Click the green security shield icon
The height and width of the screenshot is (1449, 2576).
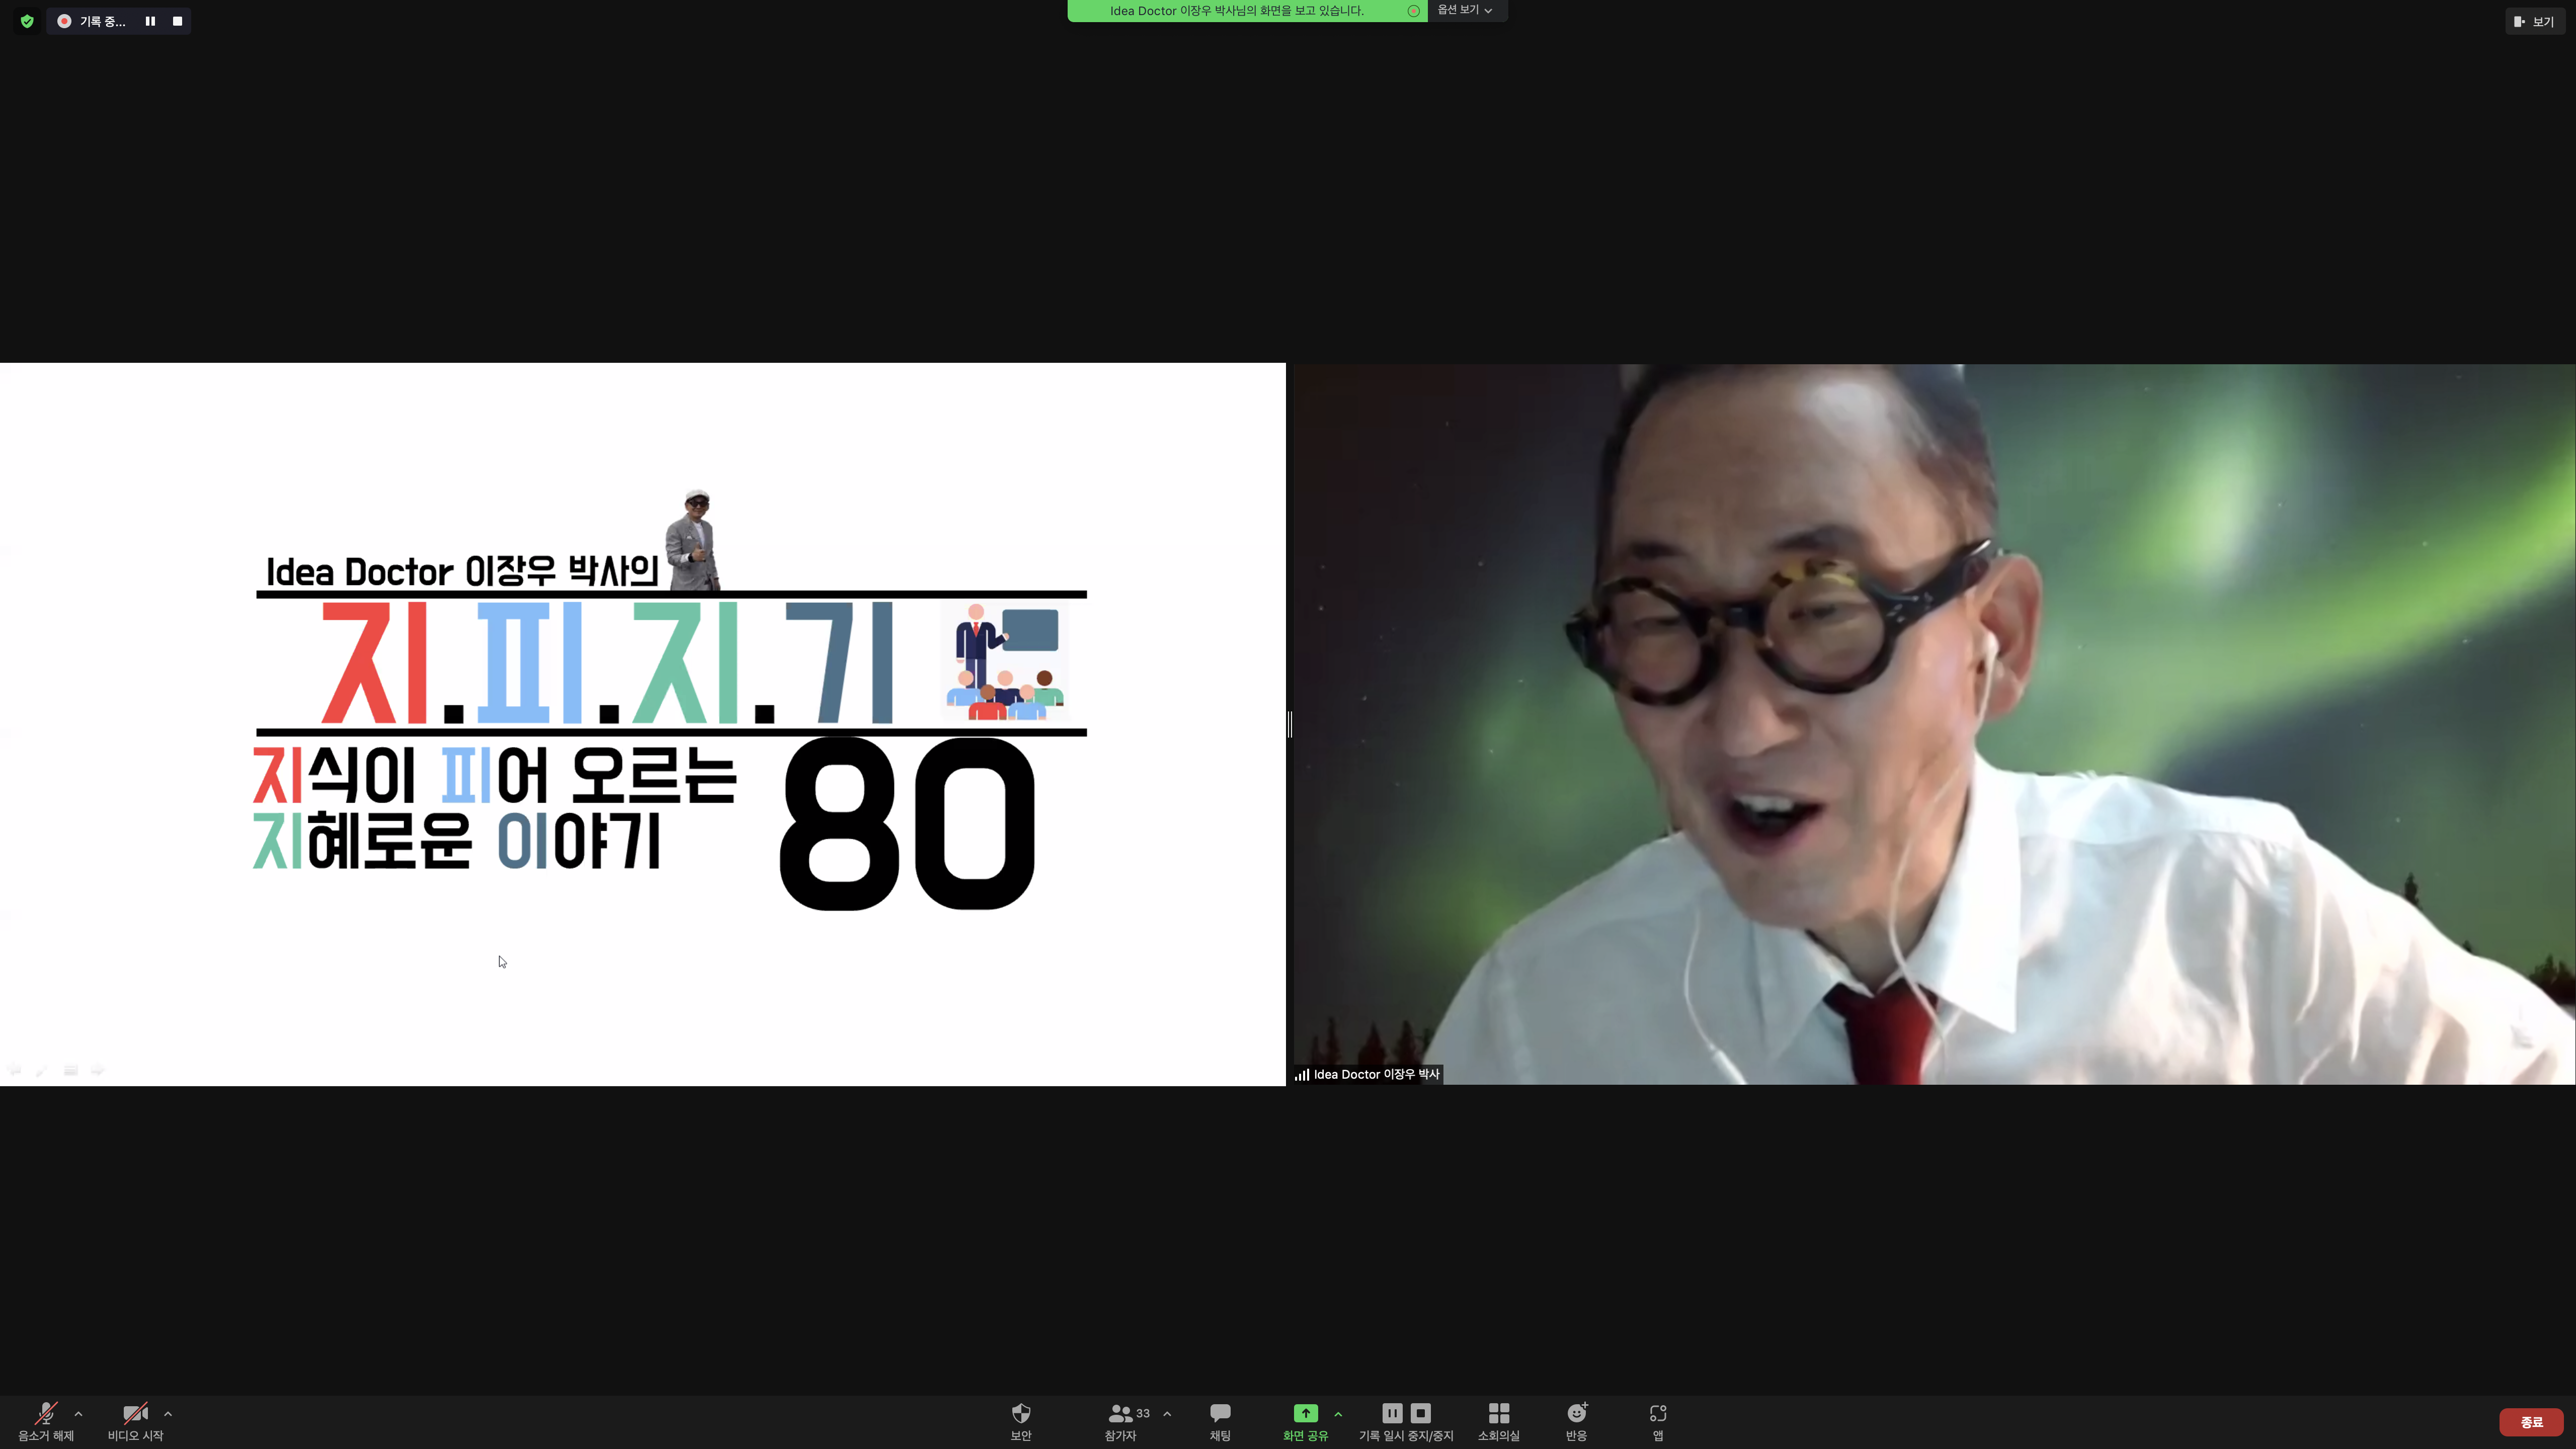coord(27,21)
